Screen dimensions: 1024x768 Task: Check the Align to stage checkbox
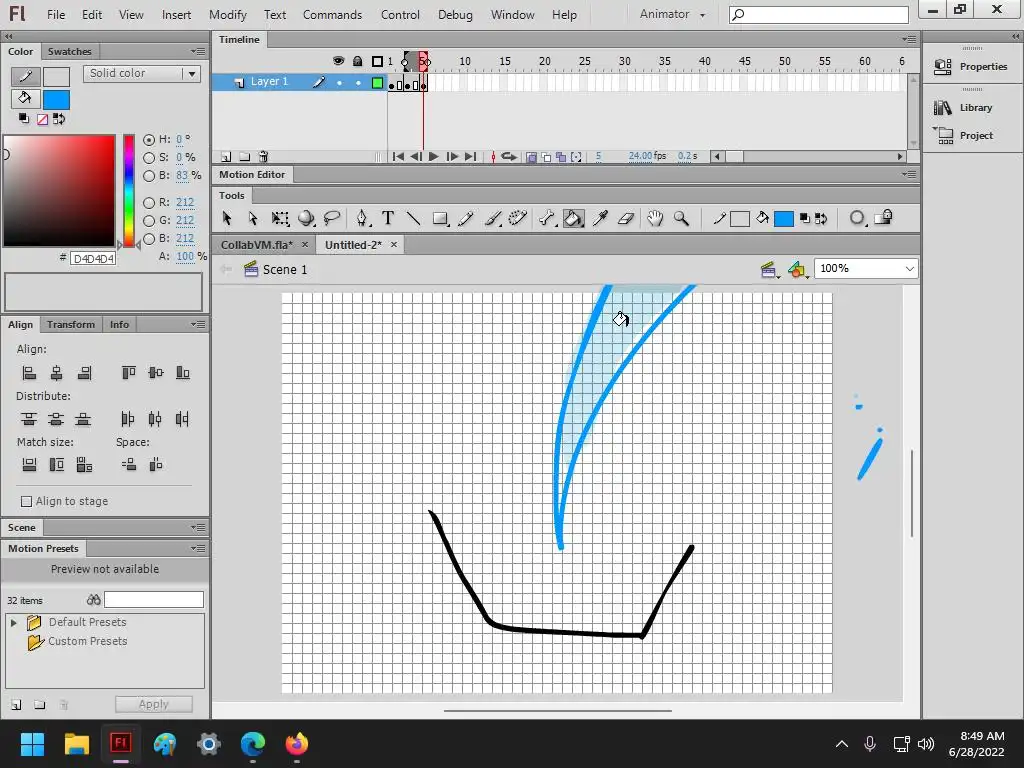point(26,502)
